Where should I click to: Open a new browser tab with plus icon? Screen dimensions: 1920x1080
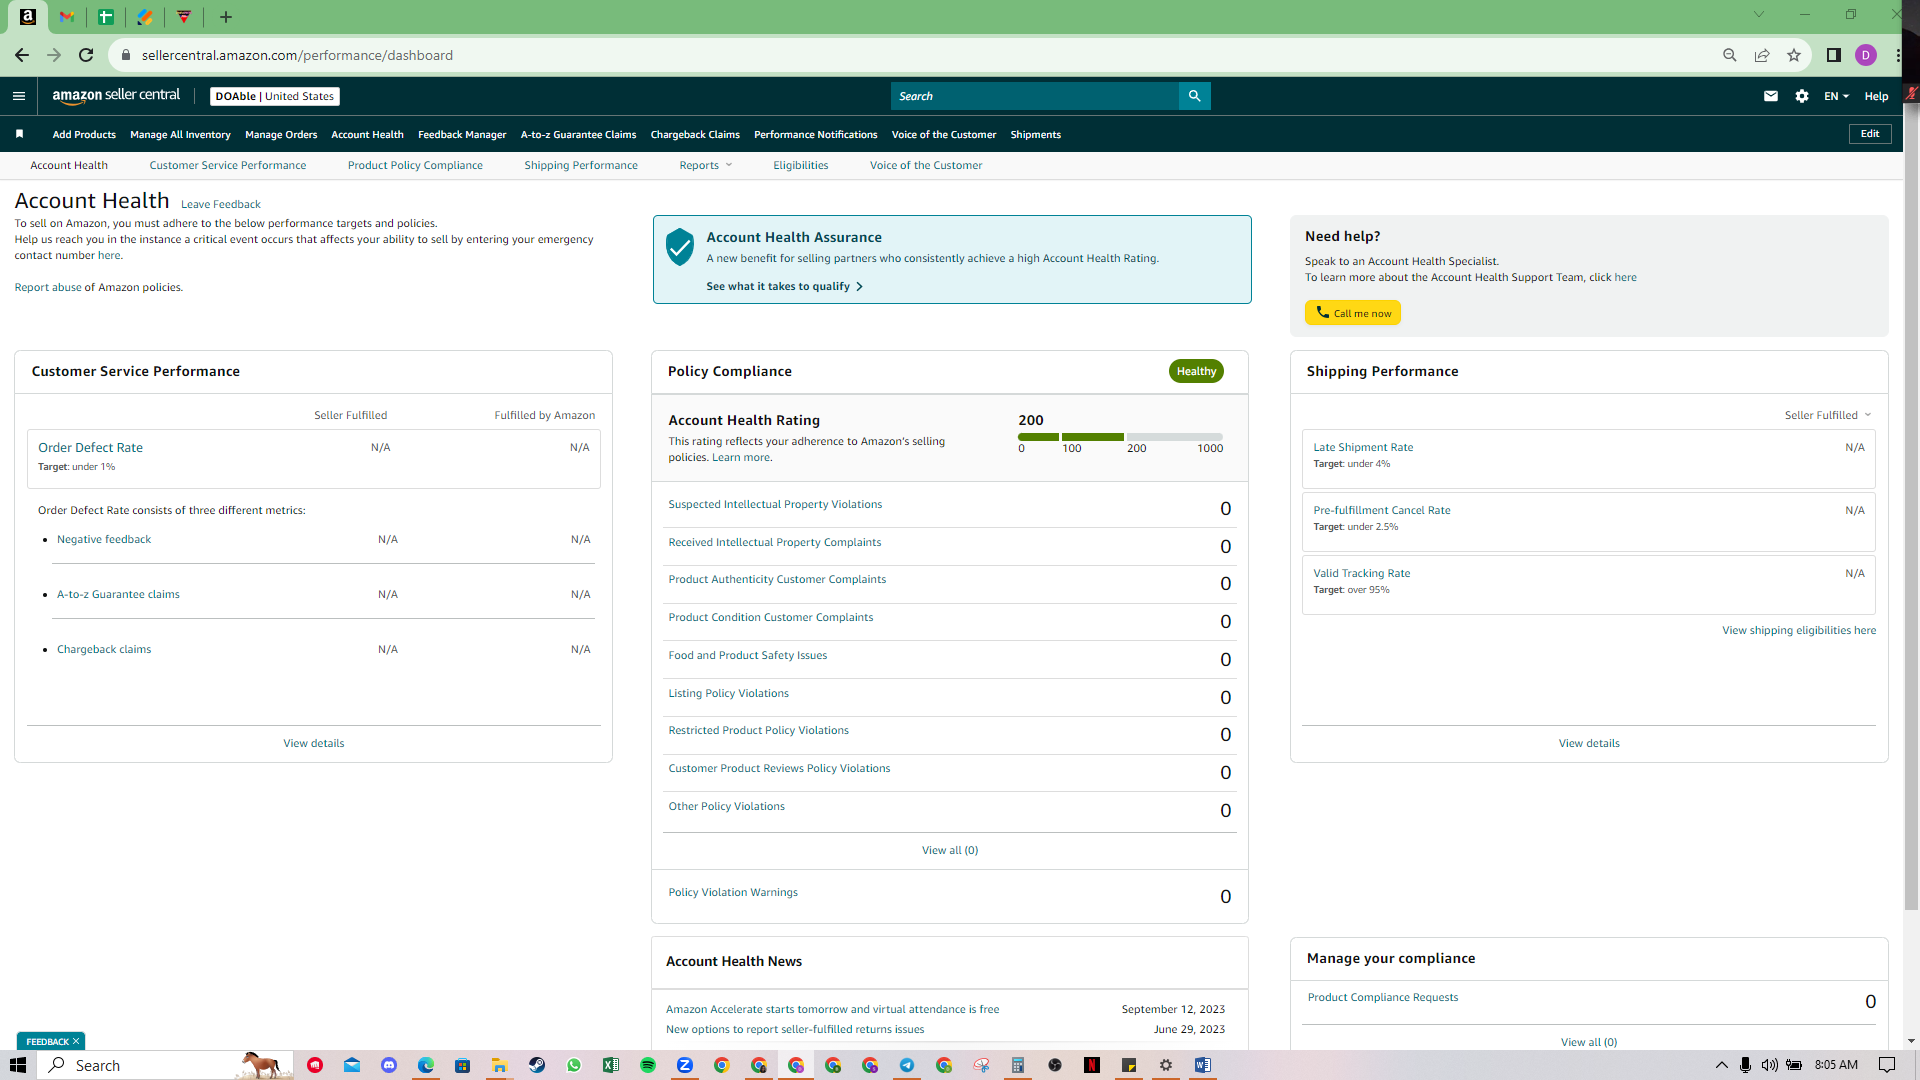point(226,17)
